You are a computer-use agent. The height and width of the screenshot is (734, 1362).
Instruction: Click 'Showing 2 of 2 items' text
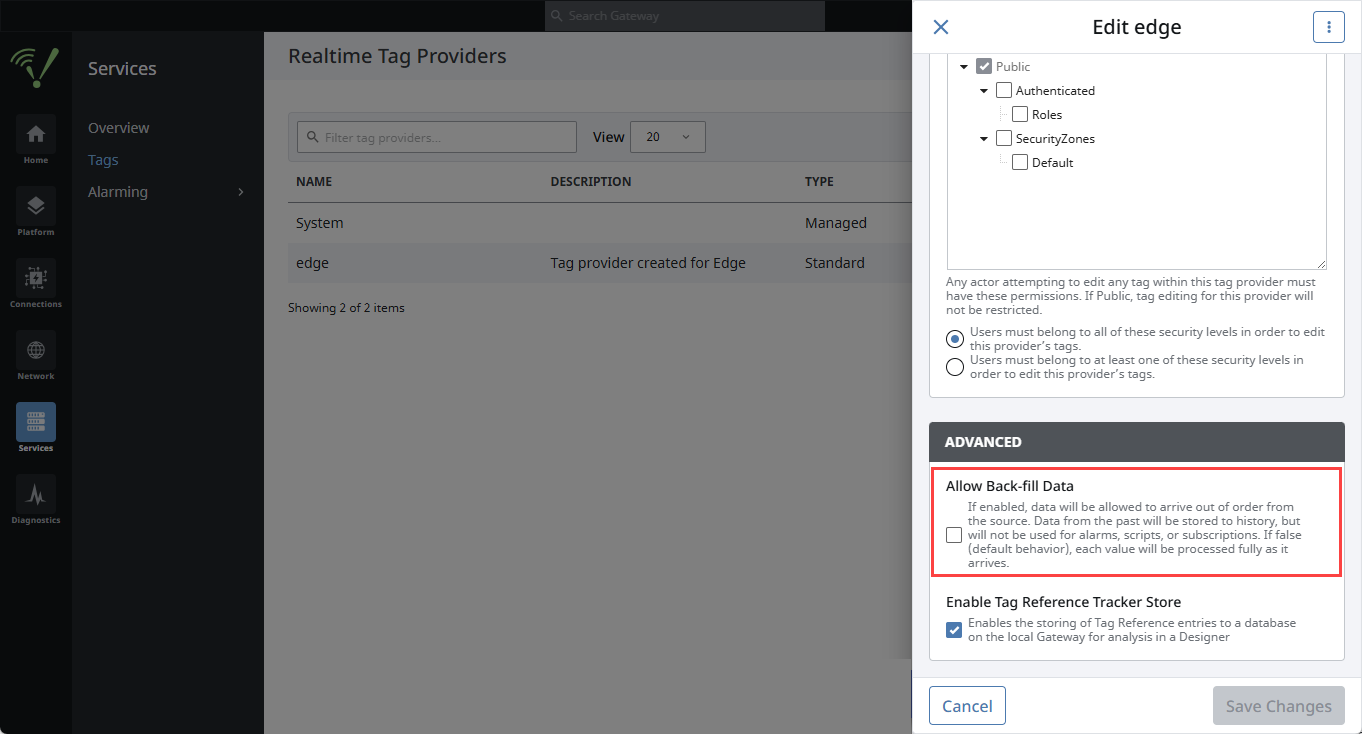pyautogui.click(x=346, y=308)
